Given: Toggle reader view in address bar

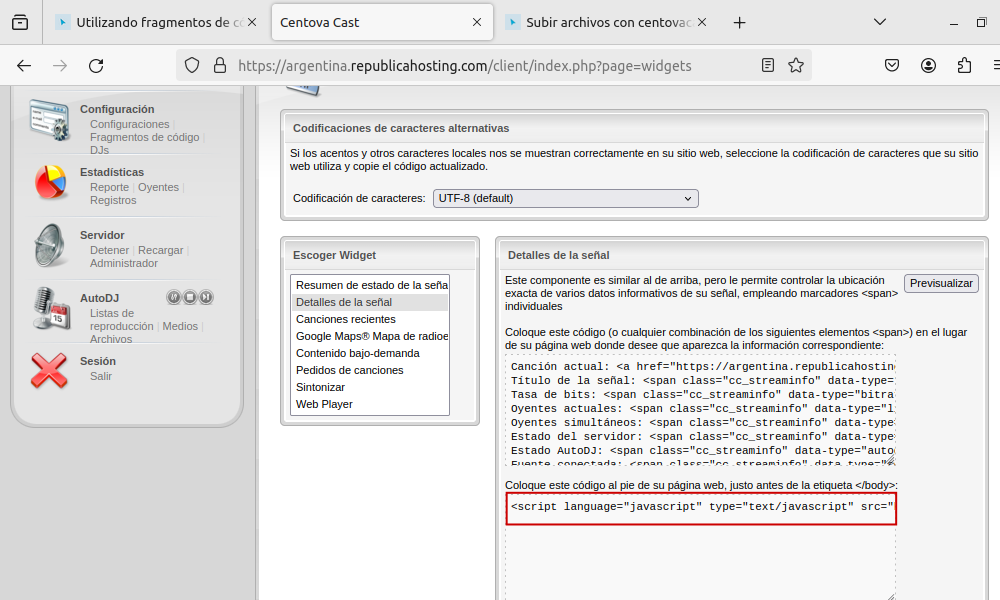Looking at the screenshot, I should coord(768,65).
